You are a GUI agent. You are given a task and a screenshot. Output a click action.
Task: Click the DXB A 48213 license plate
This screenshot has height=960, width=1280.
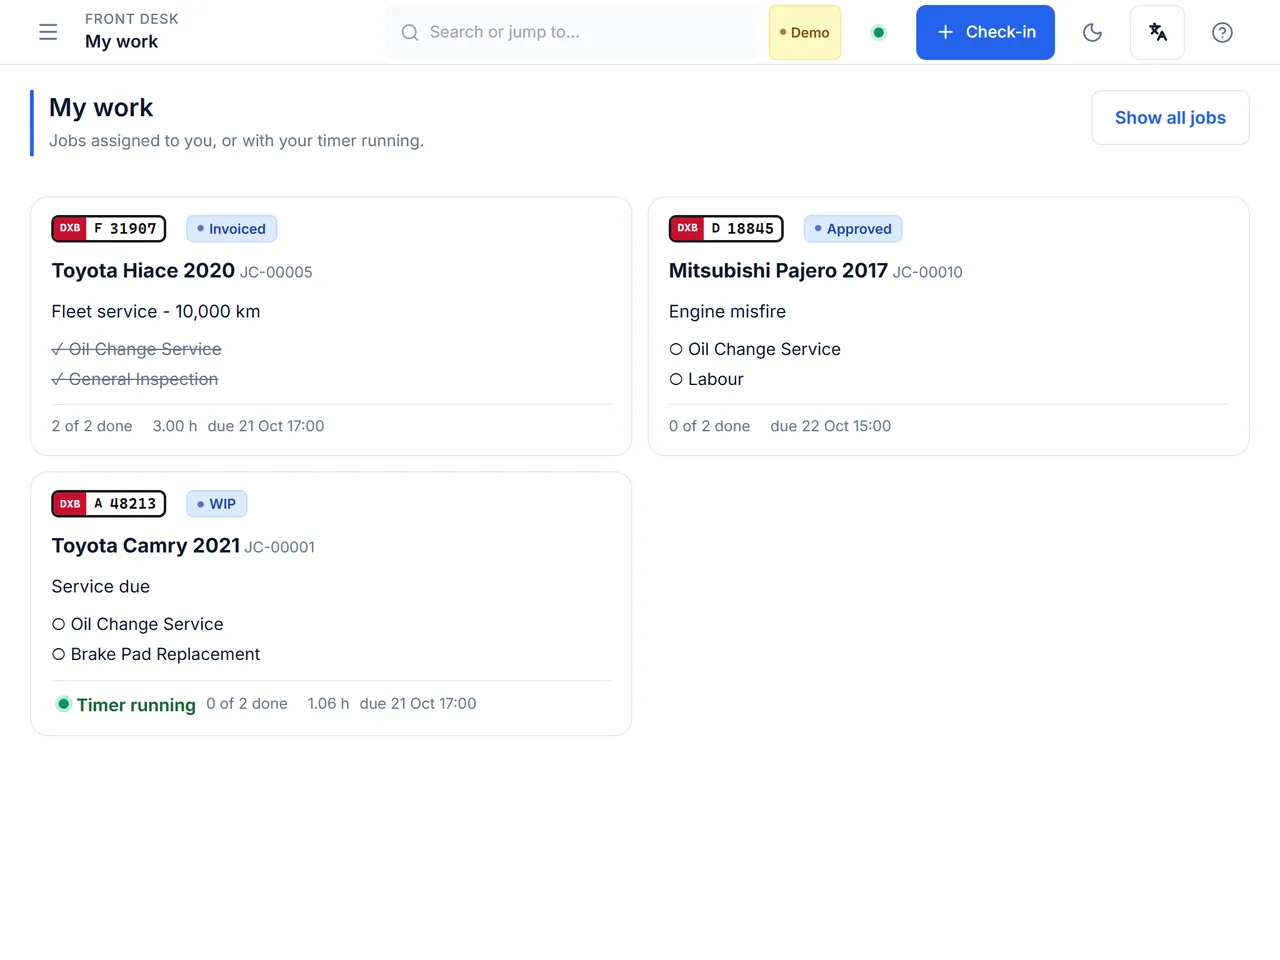[x=109, y=504]
